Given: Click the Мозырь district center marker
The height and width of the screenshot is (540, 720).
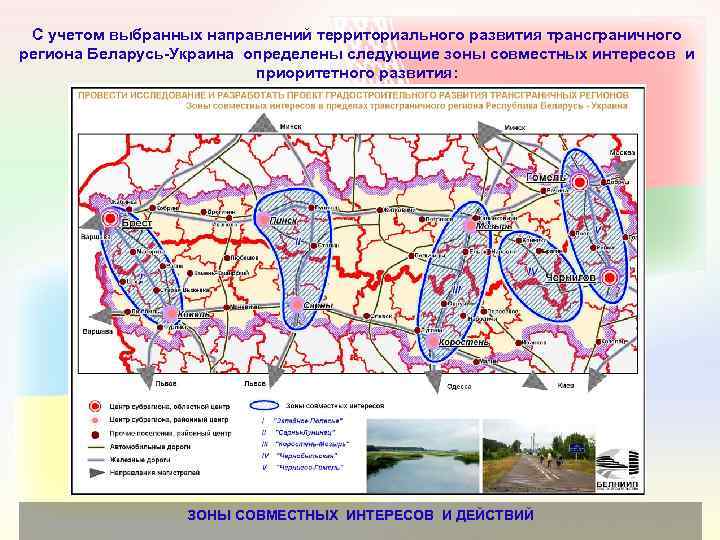Looking at the screenshot, I should pos(470,225).
